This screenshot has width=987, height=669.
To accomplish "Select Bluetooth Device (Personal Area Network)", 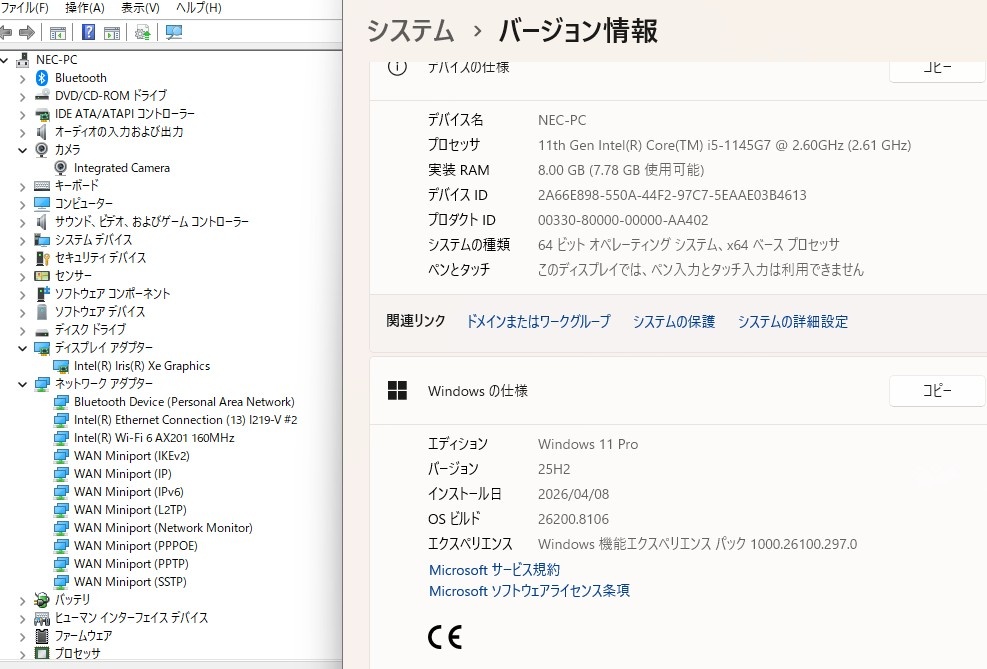I will [x=184, y=402].
